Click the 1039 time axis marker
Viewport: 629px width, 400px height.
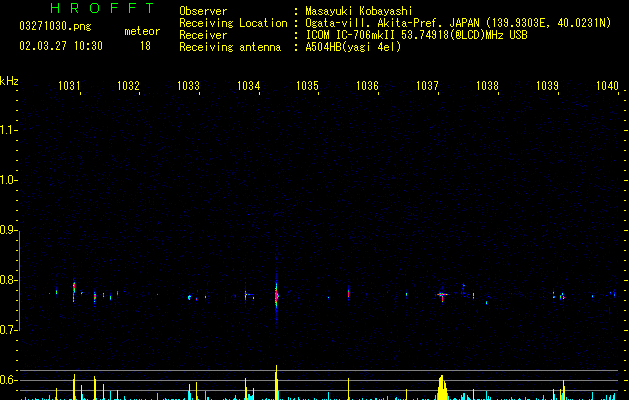coord(547,86)
